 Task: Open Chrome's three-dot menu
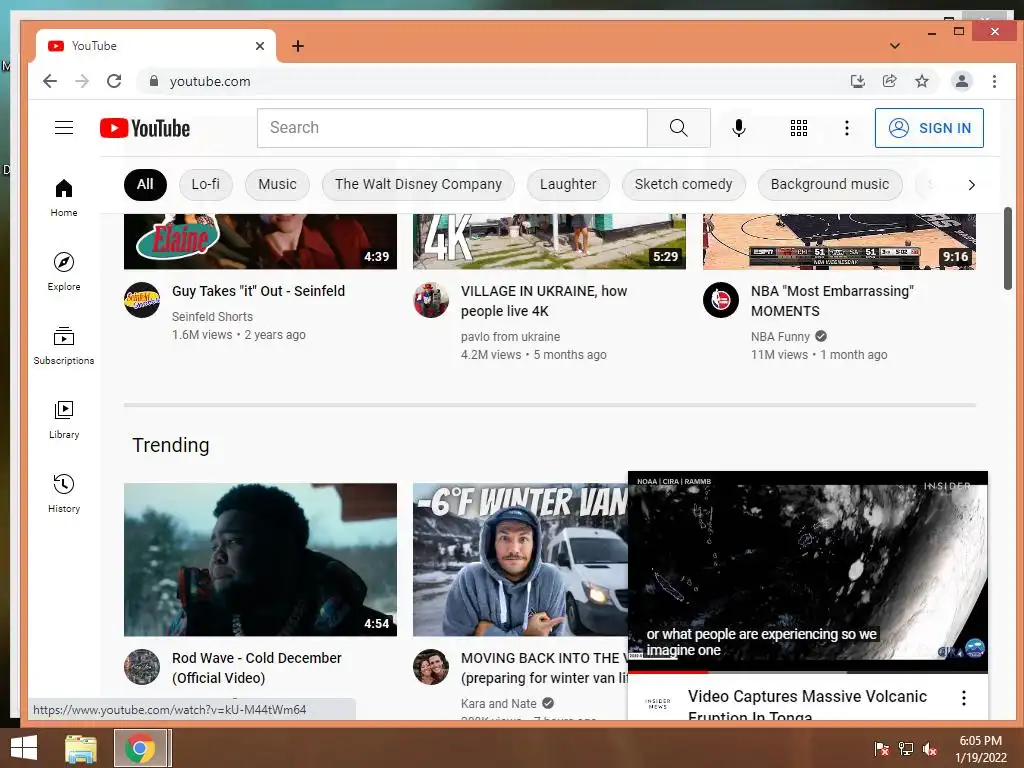(x=994, y=81)
